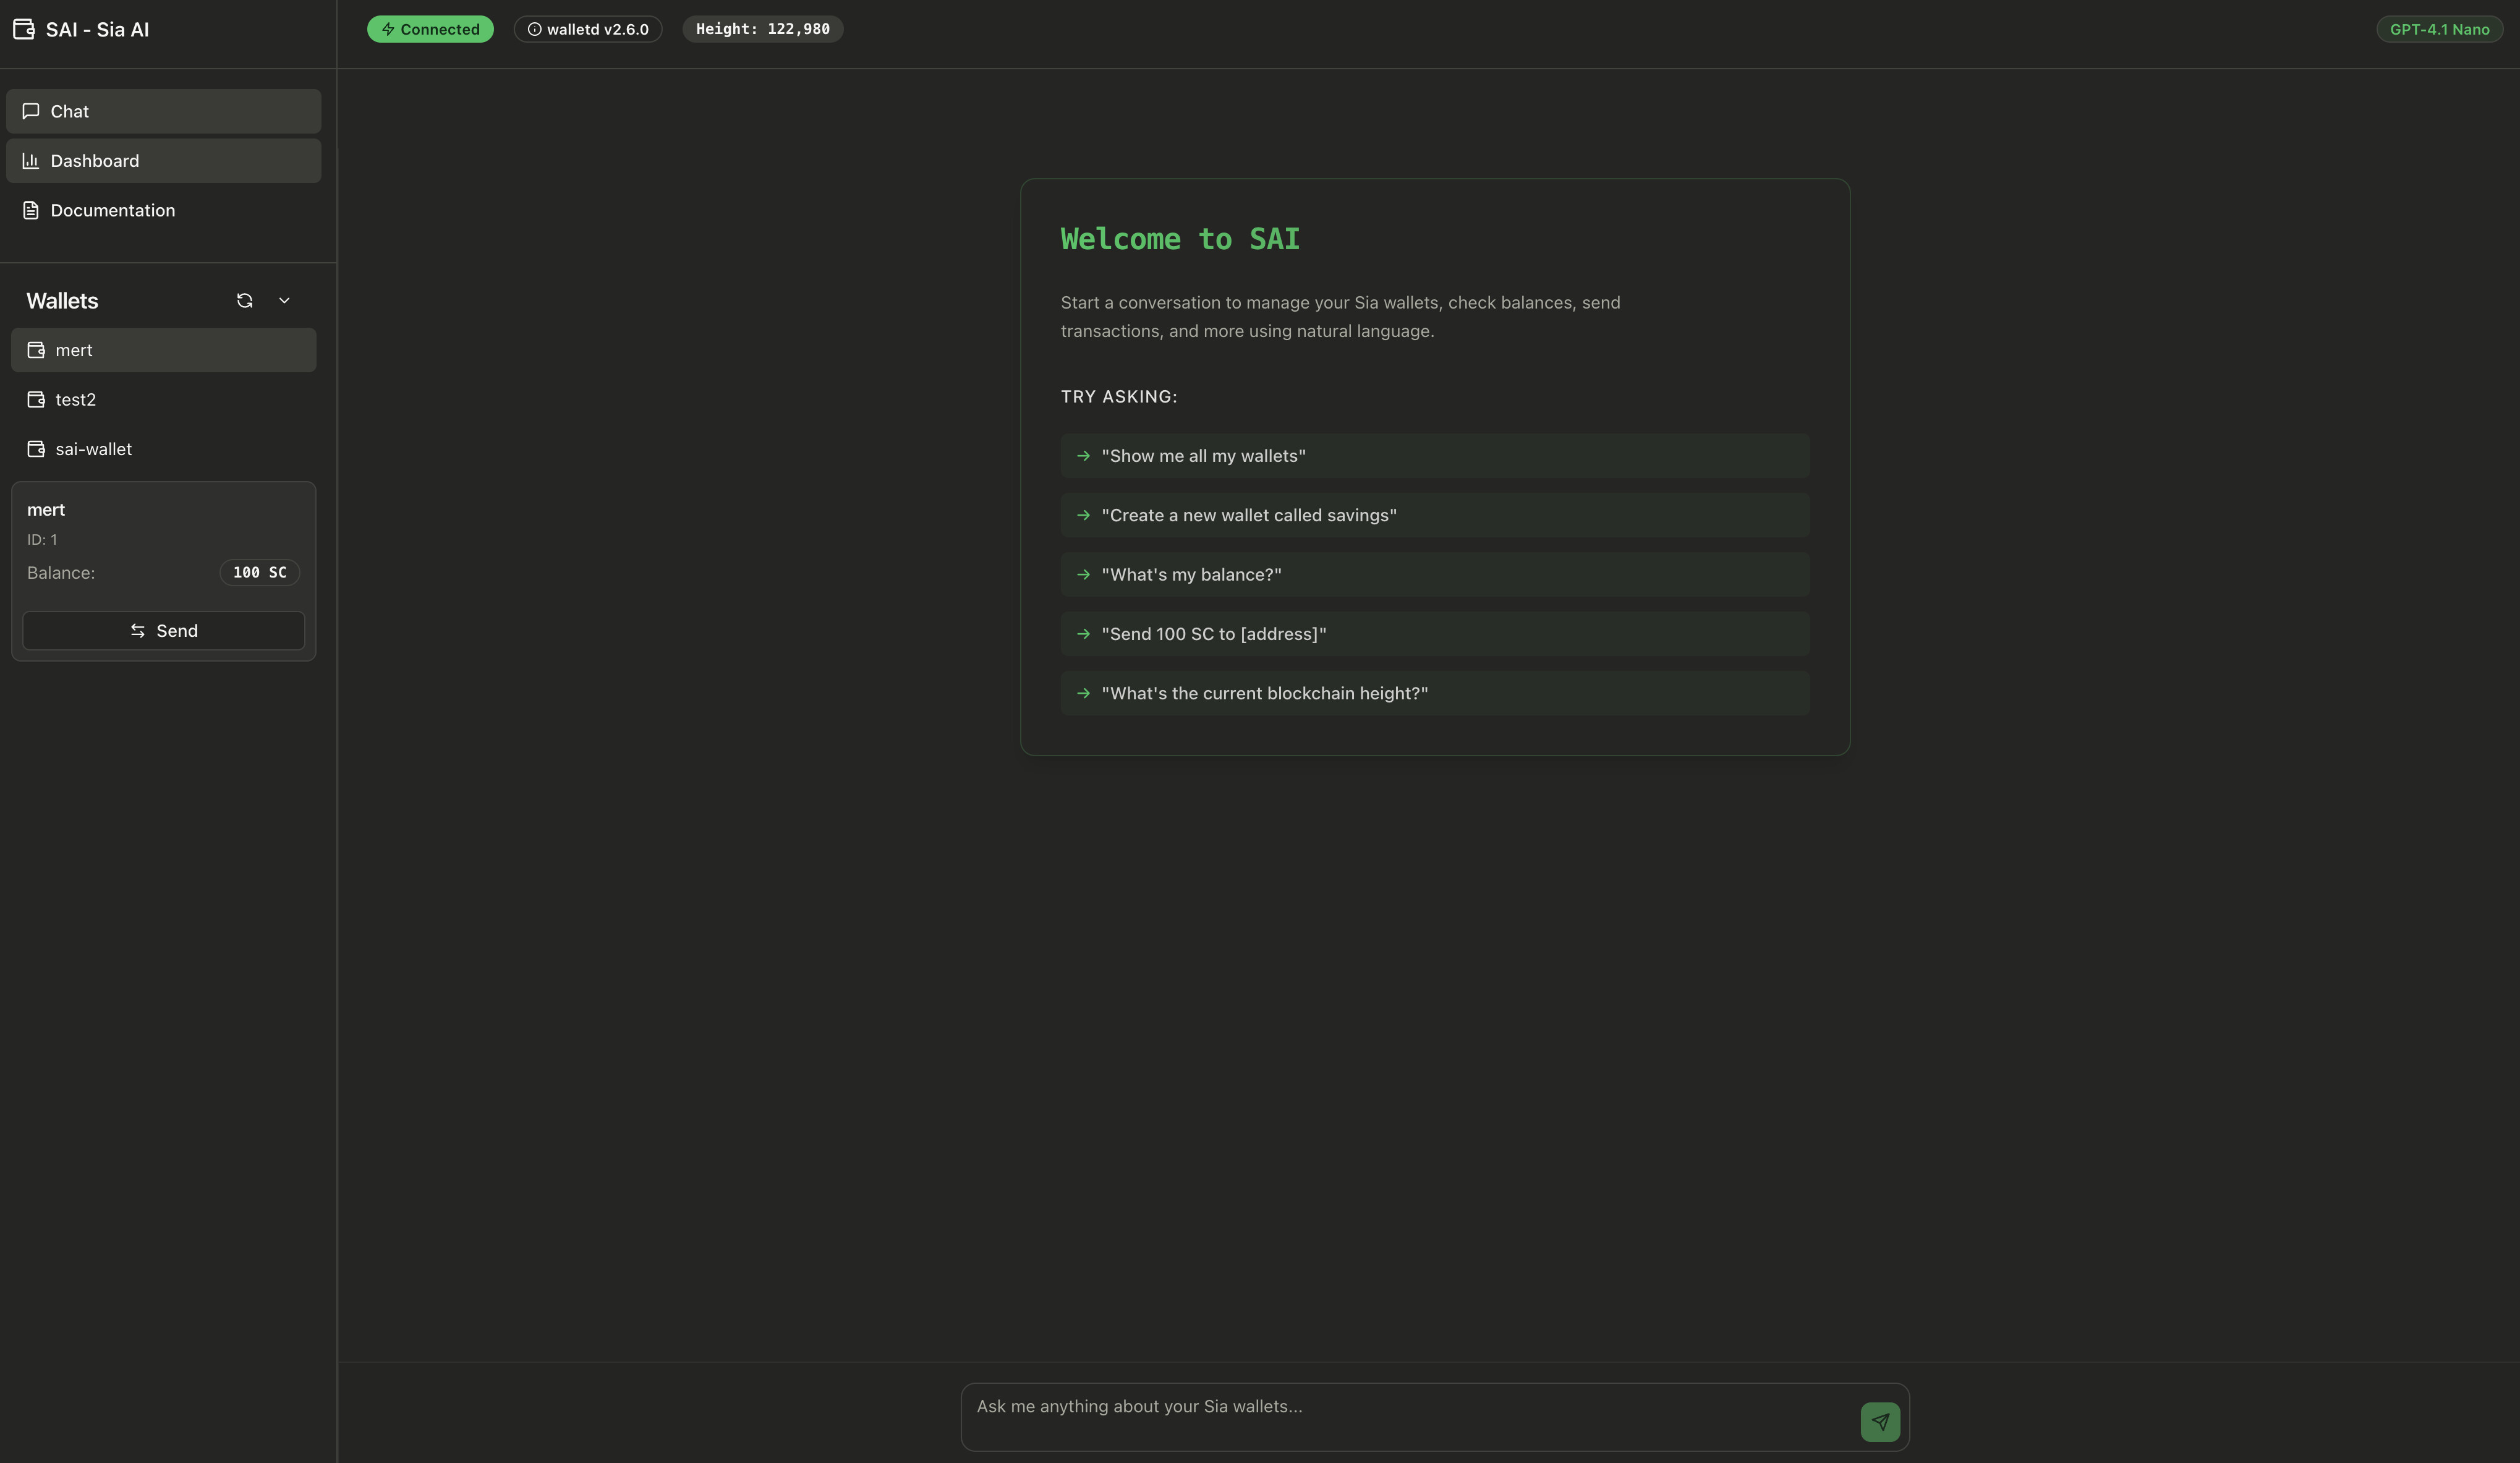This screenshot has width=2520, height=1463.
Task: Click the Dashboard bar chart icon
Action: point(31,160)
